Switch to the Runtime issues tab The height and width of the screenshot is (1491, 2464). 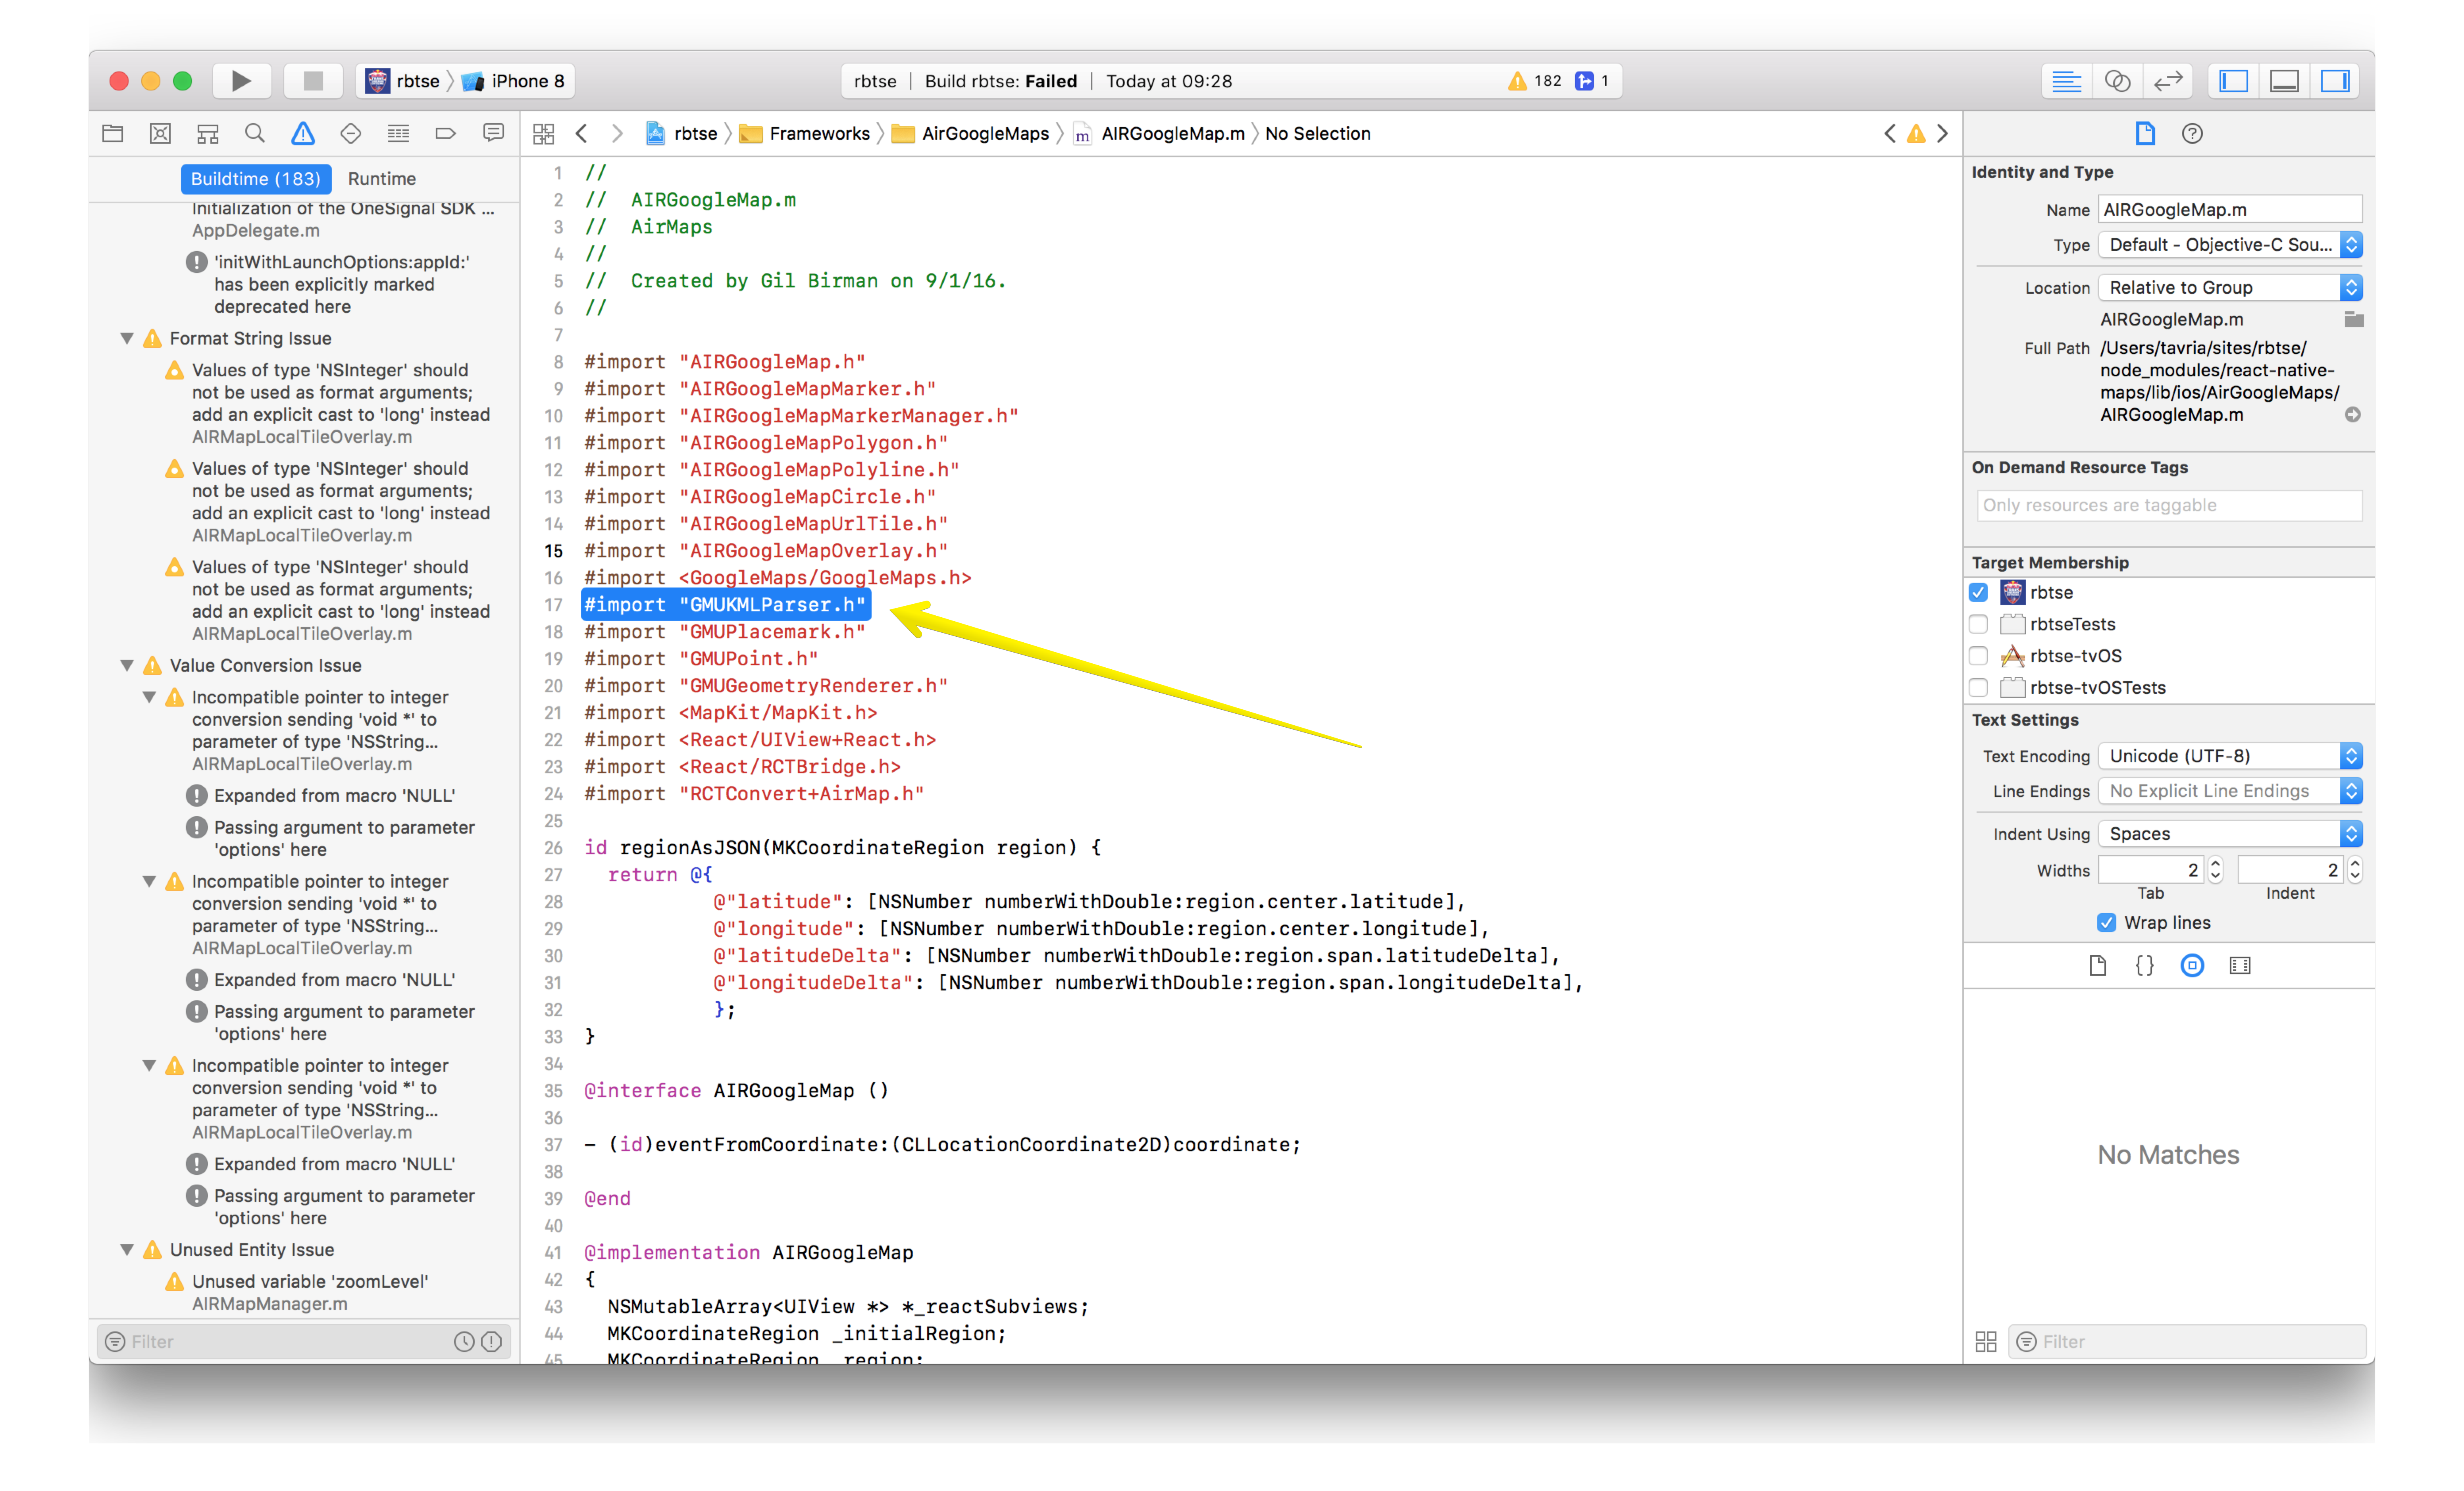click(x=381, y=179)
